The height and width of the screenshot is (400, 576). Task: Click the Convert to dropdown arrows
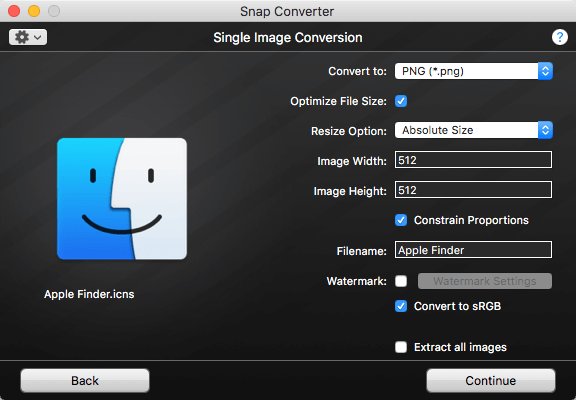point(546,71)
